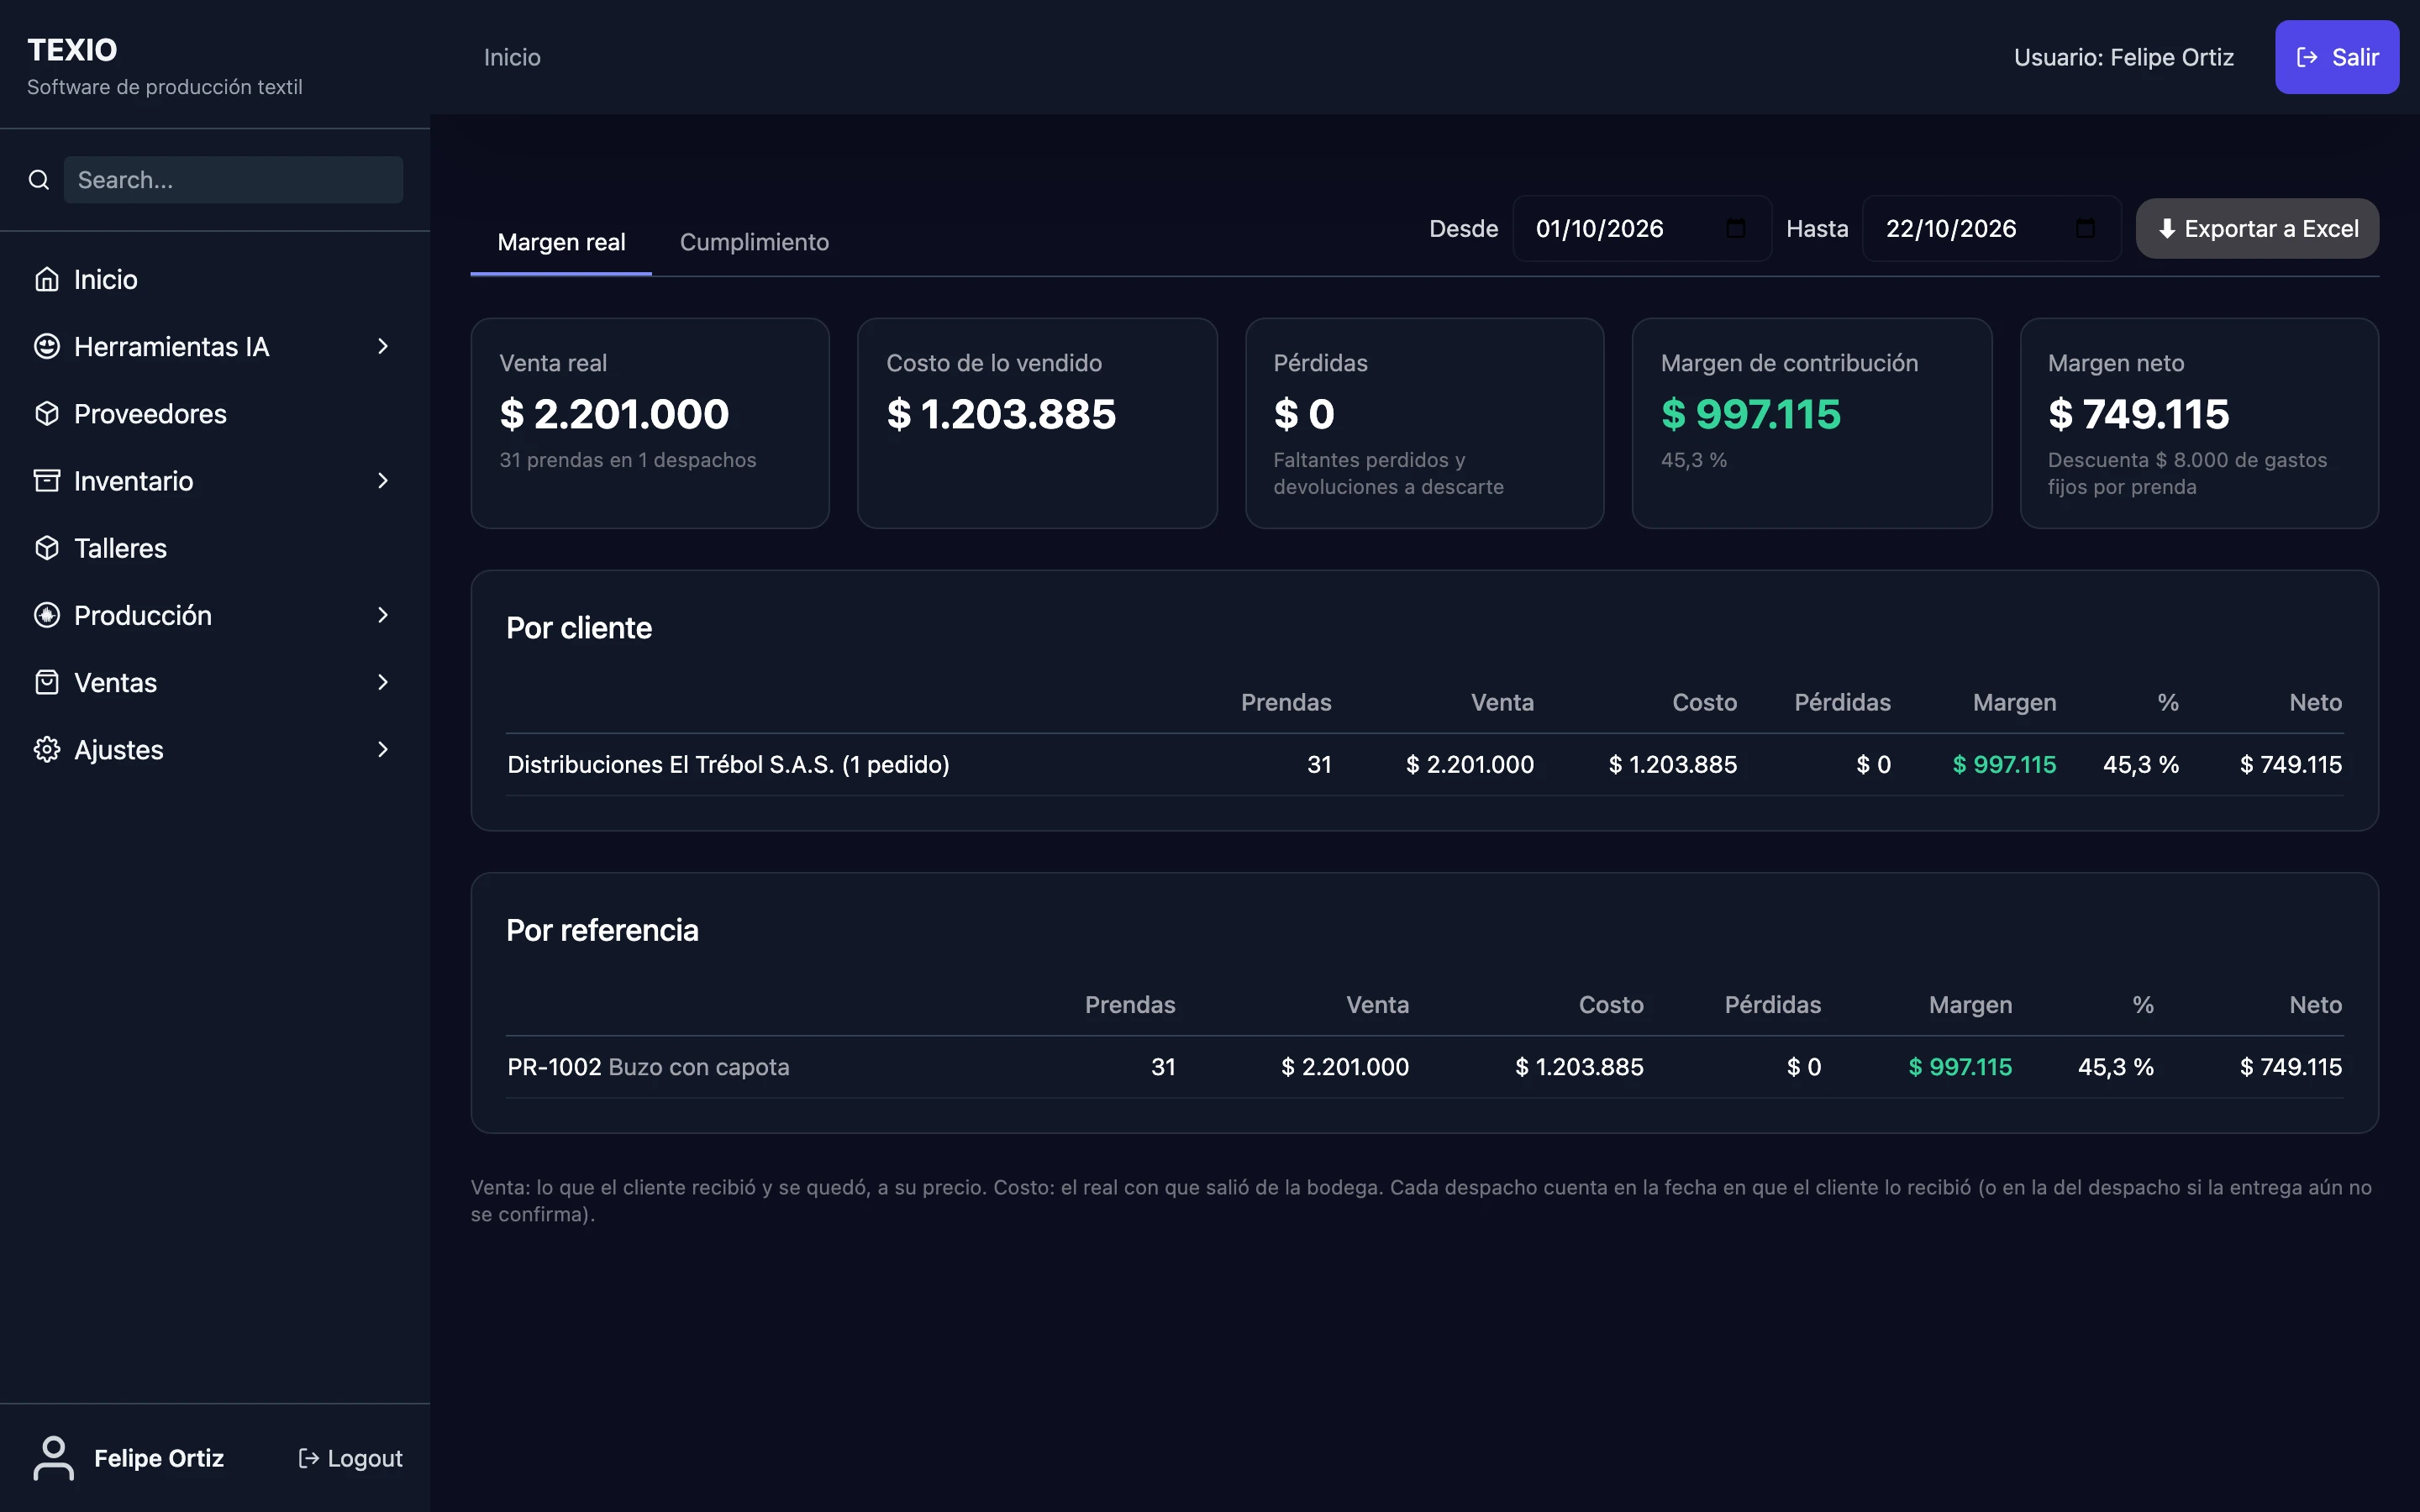The width and height of the screenshot is (2420, 1512).
Task: Click the Ventas shopping bag icon
Action: 47,682
